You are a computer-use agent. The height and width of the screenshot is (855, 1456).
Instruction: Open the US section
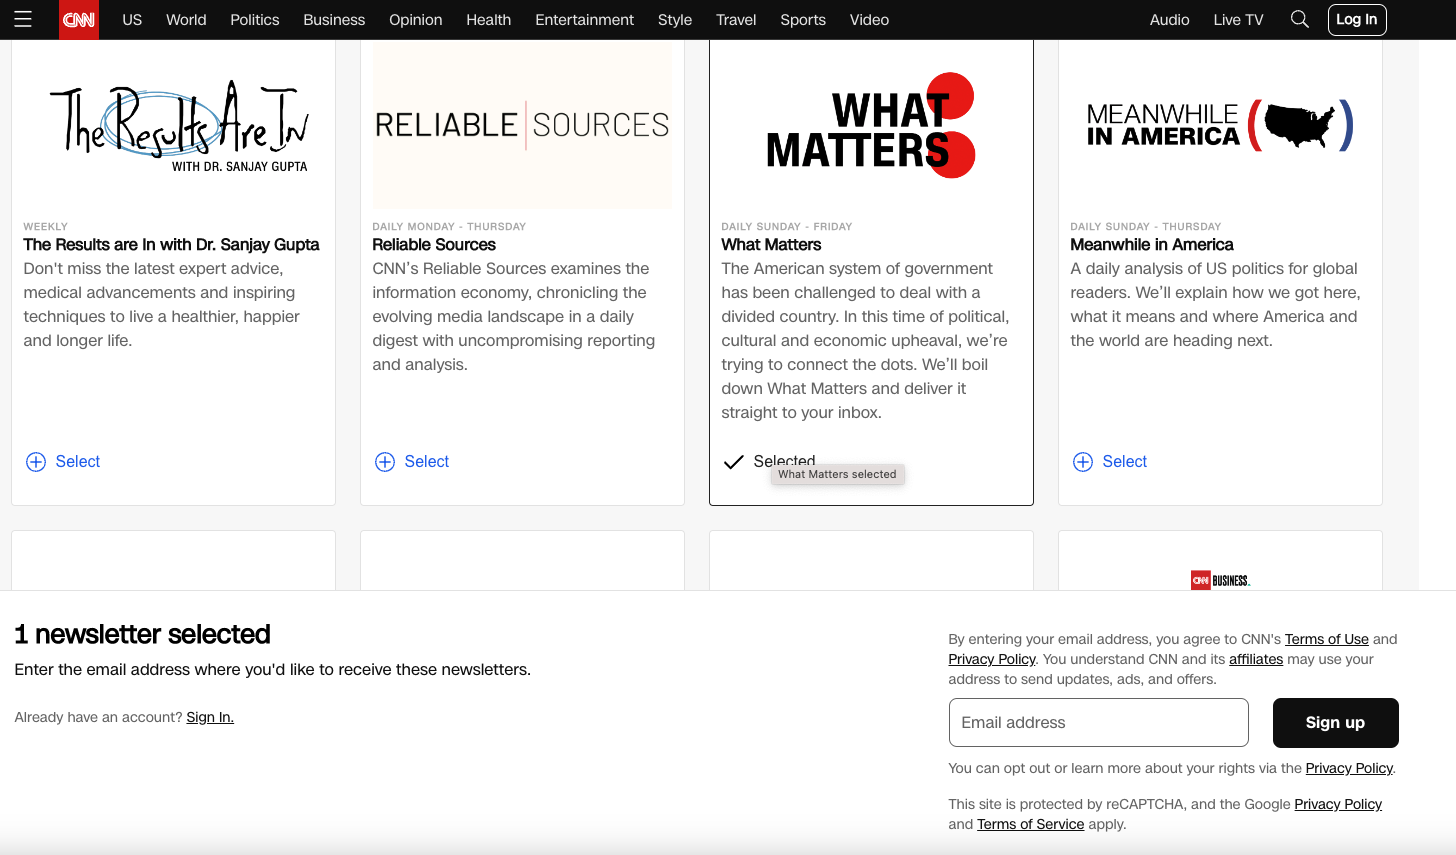(132, 19)
